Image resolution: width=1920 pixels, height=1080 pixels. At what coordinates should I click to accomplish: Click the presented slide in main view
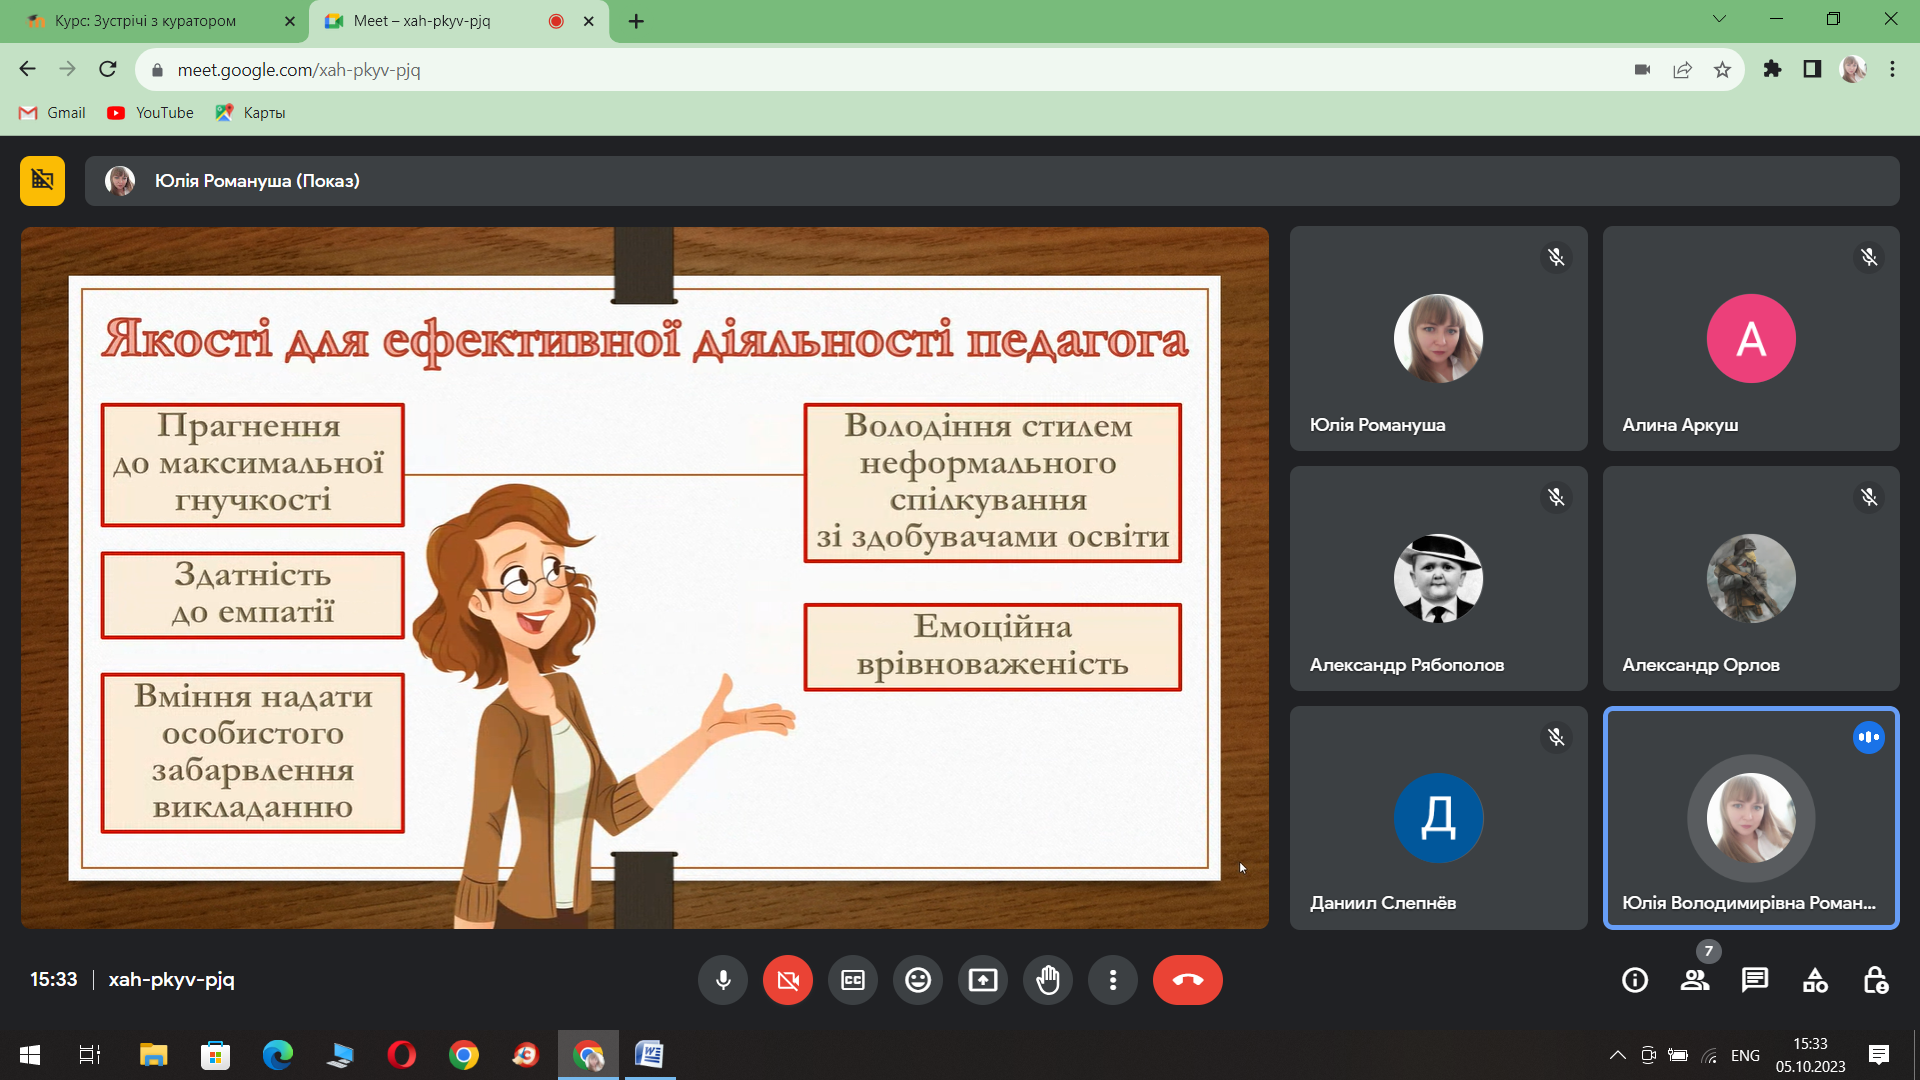click(x=645, y=578)
